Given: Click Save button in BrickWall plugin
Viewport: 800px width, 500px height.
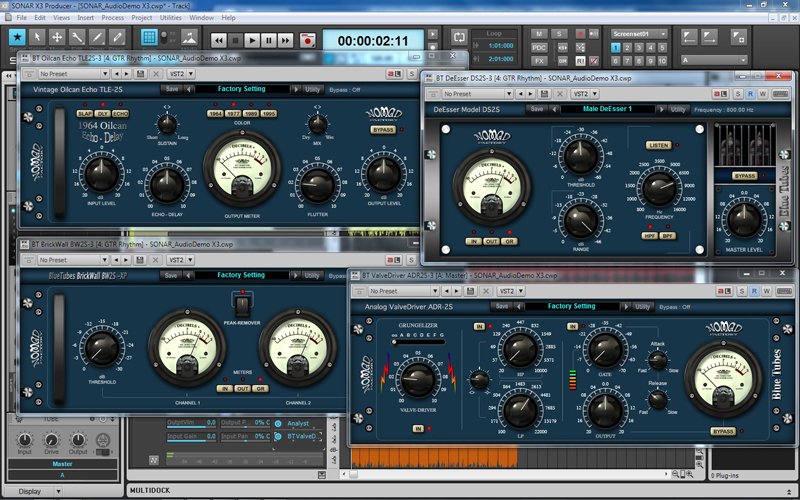Looking at the screenshot, I should coord(171,276).
